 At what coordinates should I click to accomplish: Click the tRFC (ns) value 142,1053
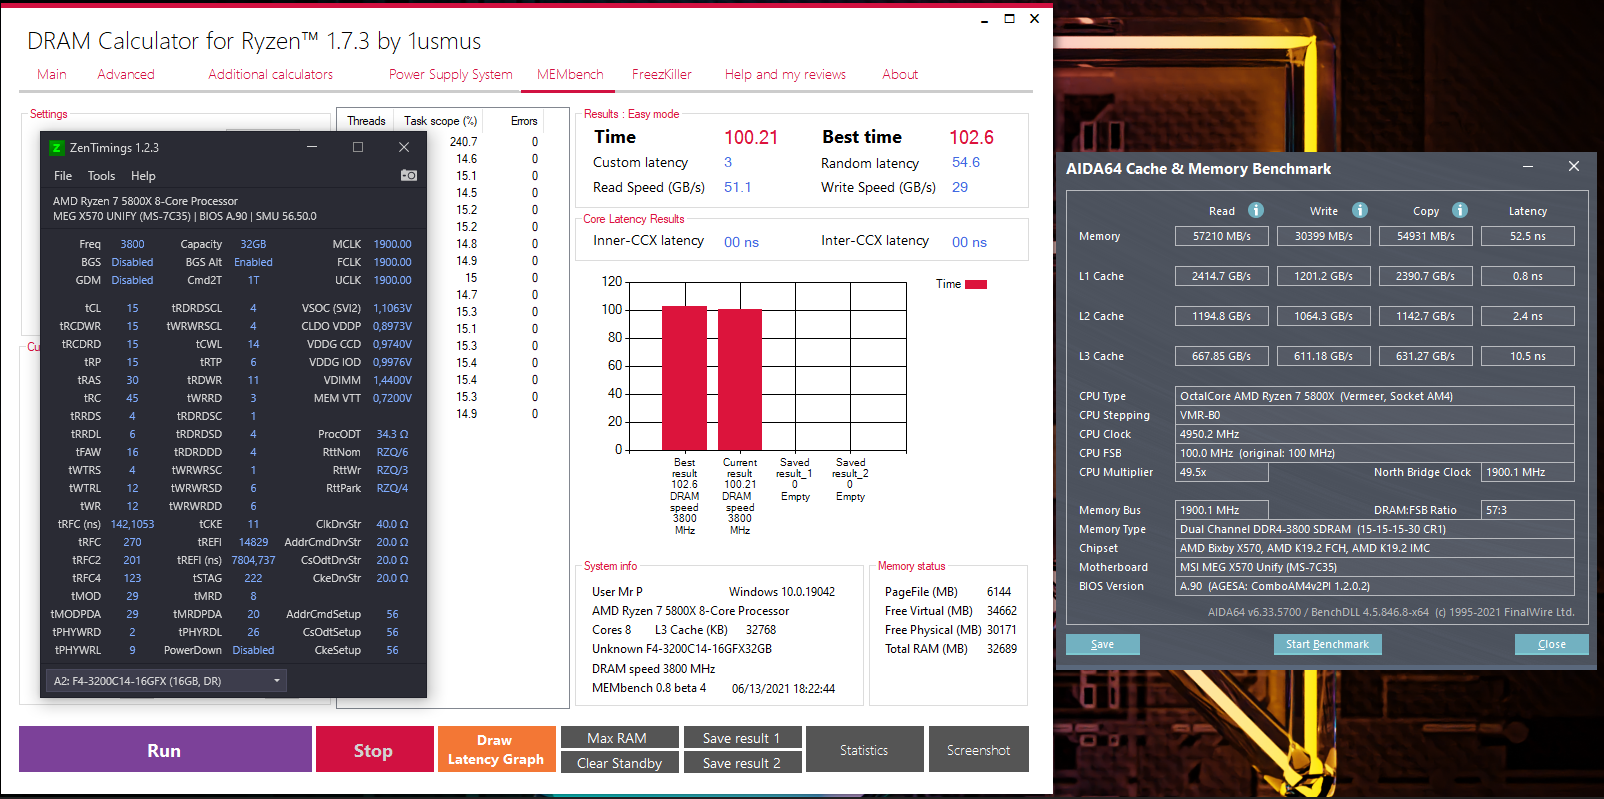[x=132, y=524]
